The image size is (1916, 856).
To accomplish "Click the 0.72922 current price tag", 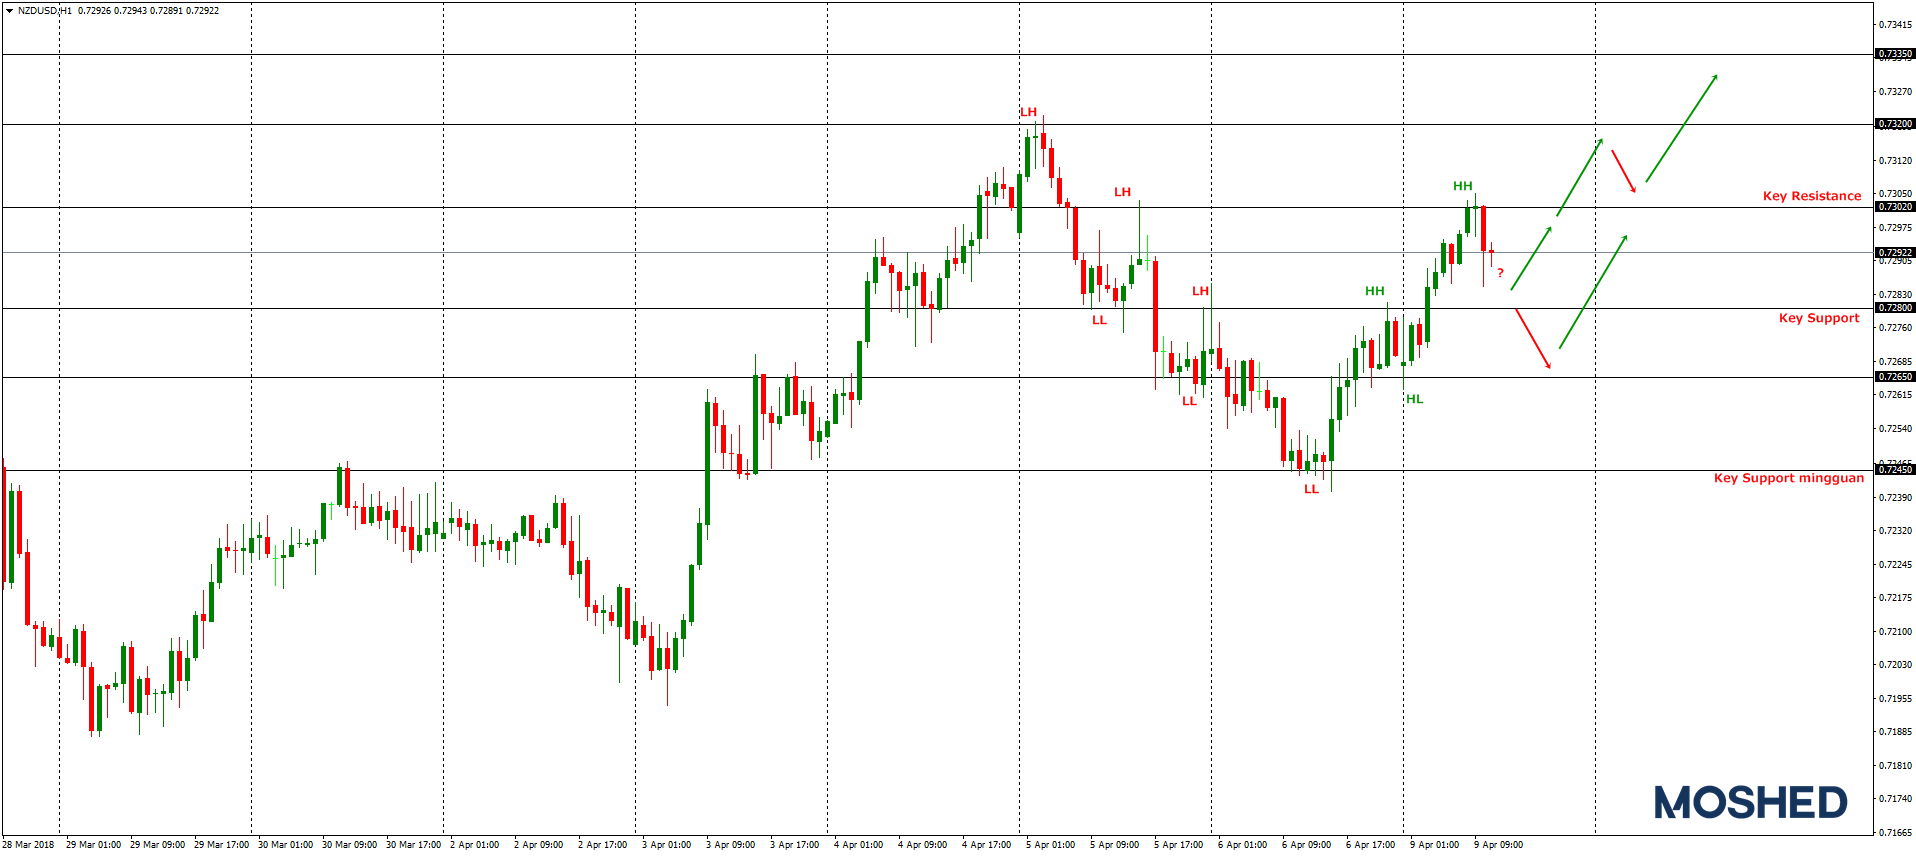I will [x=1894, y=253].
